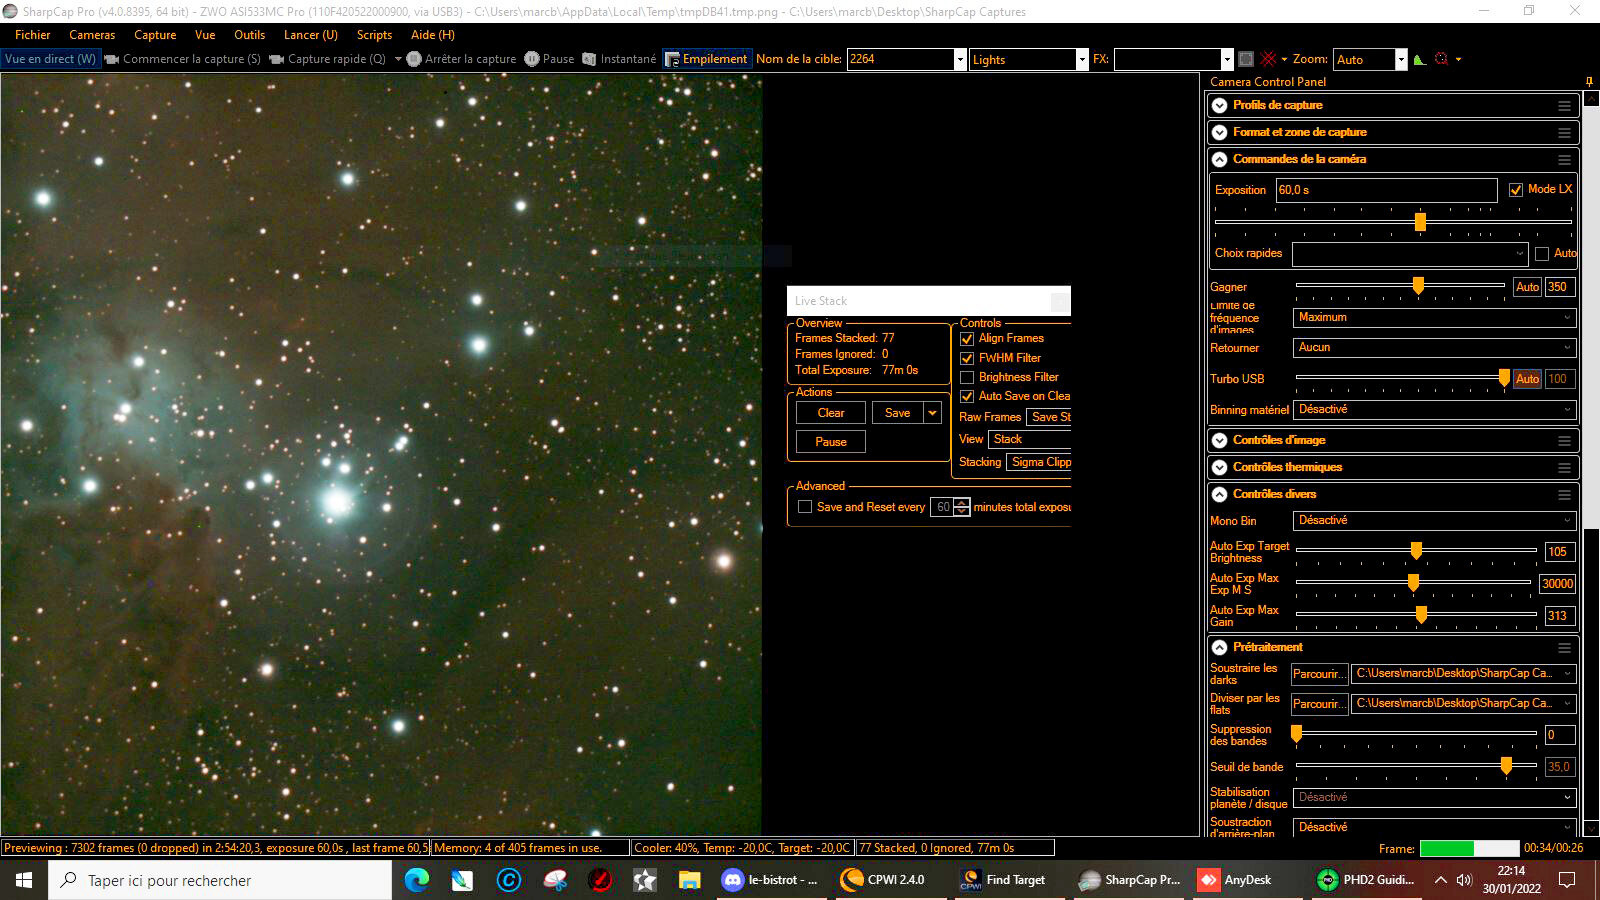Open the Scripts menu
The image size is (1600, 900).
point(374,35)
